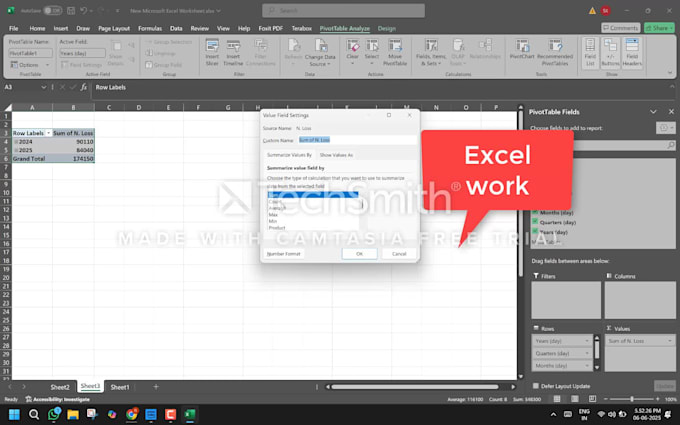Open Change Data Source in ribbon
The width and height of the screenshot is (680, 425).
[x=320, y=52]
